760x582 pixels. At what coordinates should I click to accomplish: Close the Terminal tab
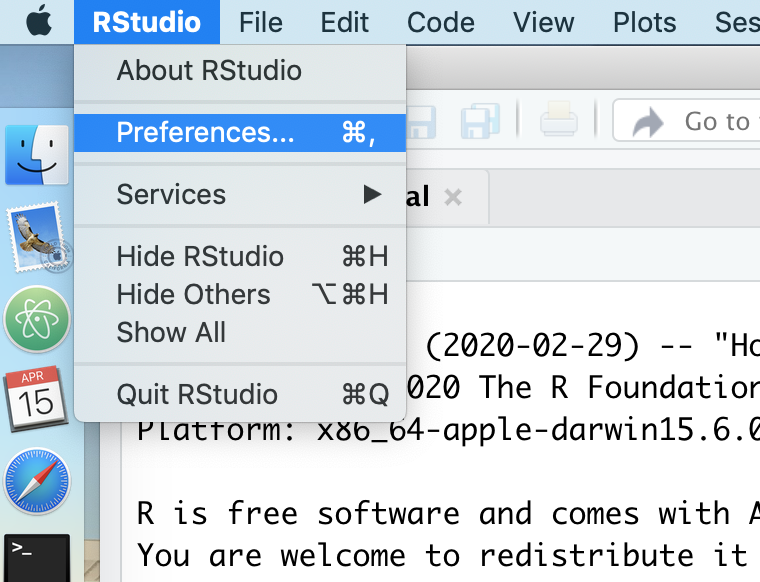pyautogui.click(x=453, y=197)
